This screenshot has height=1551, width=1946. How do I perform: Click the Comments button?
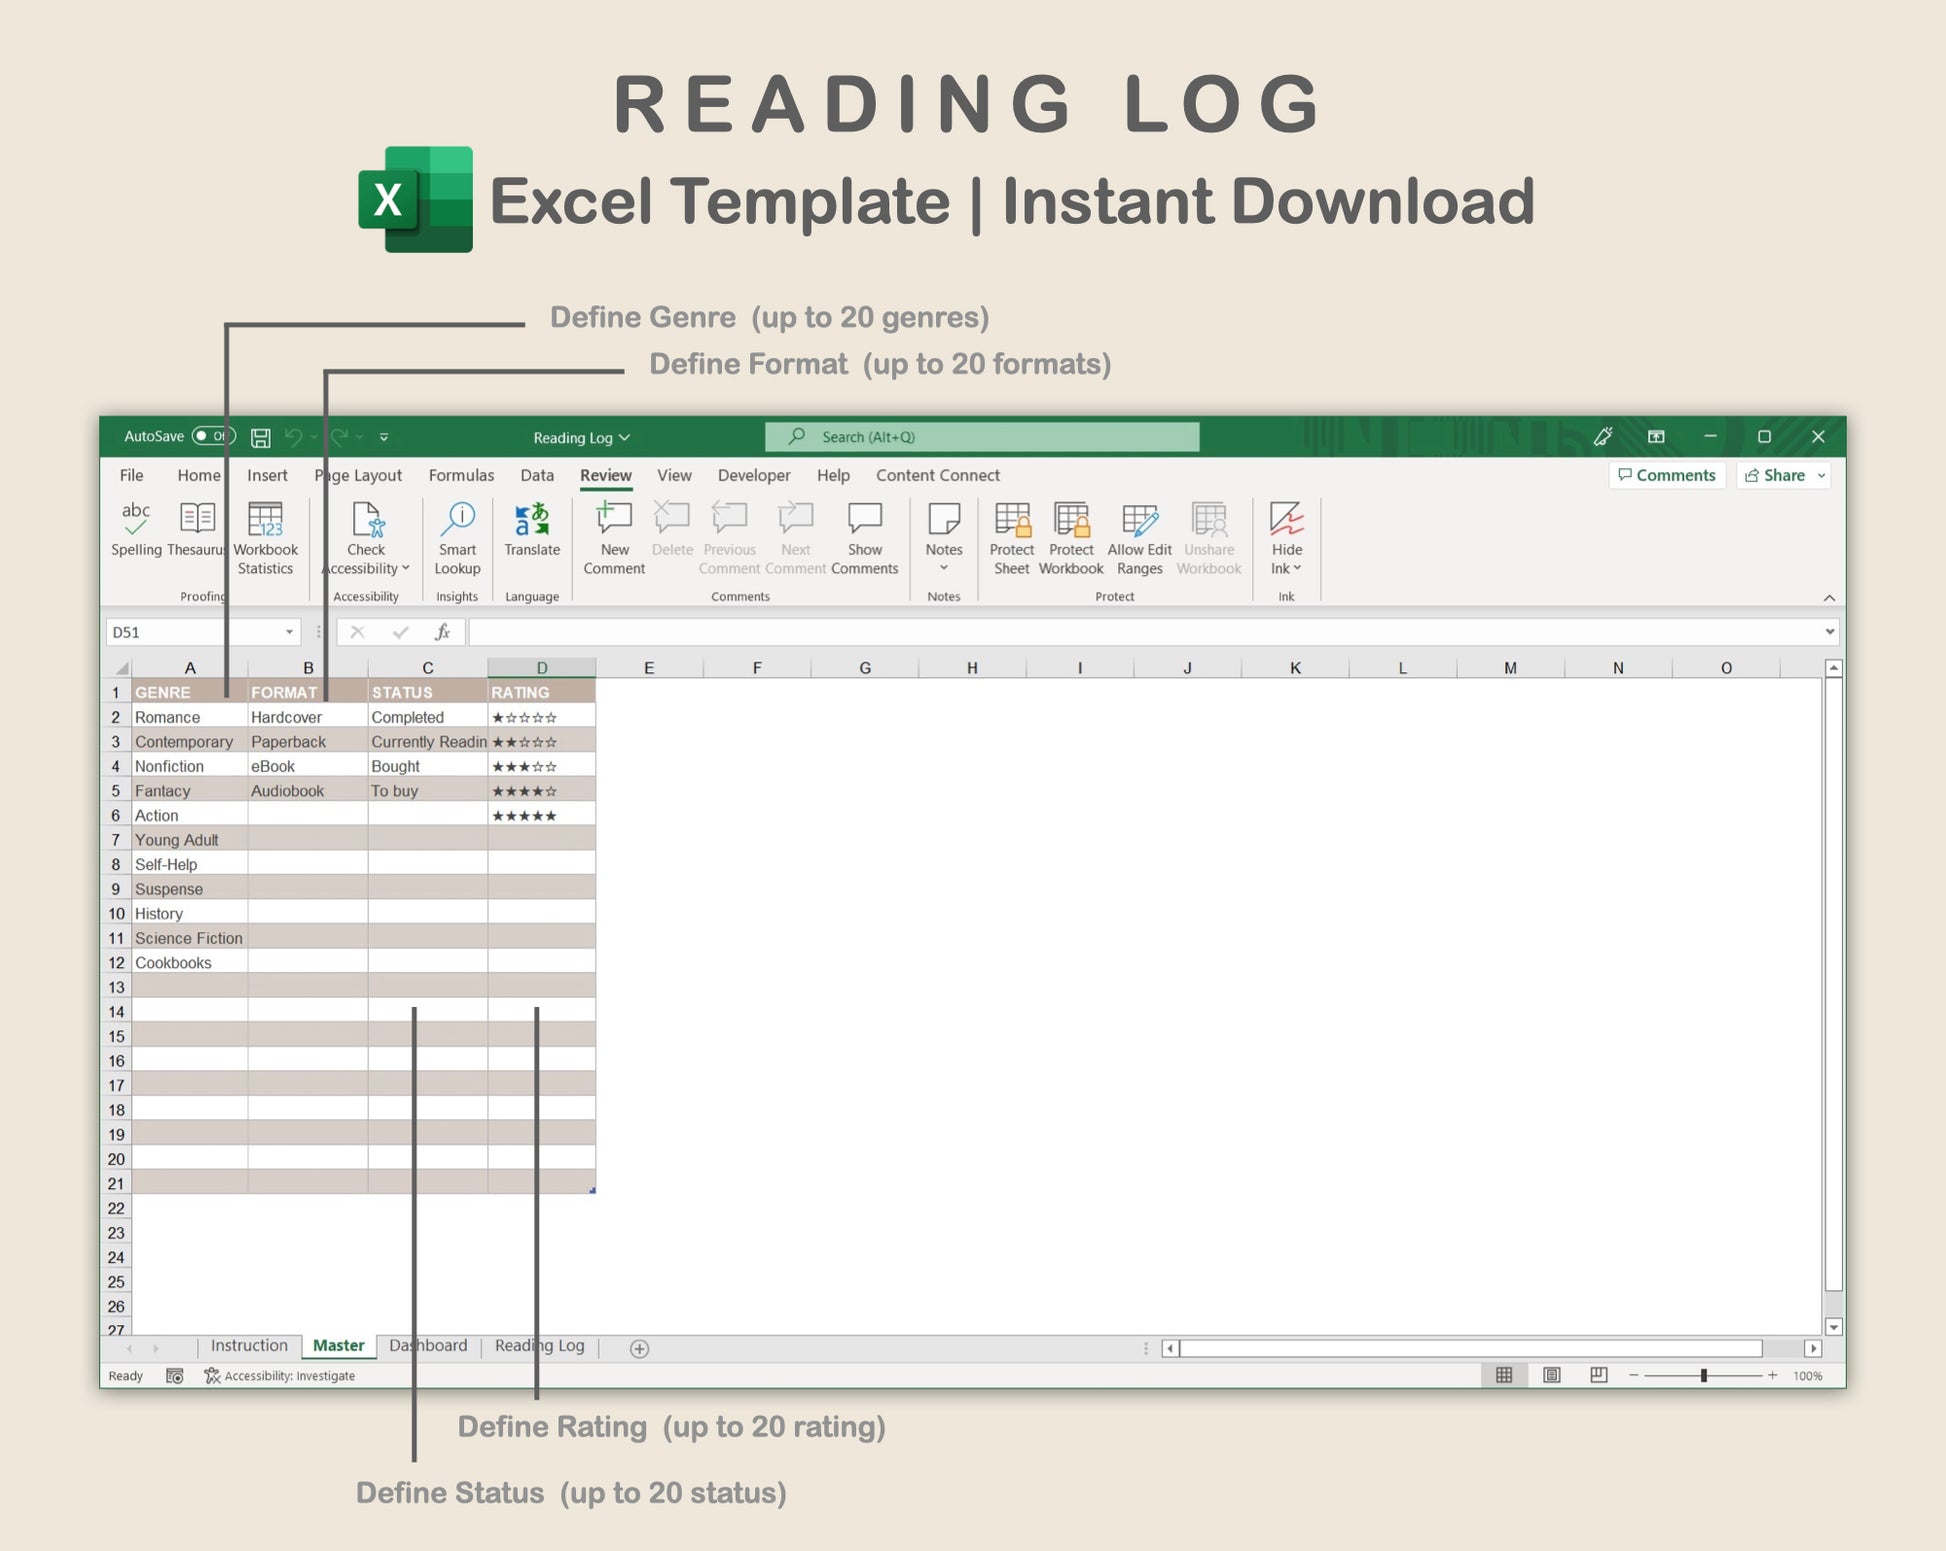coord(1667,475)
